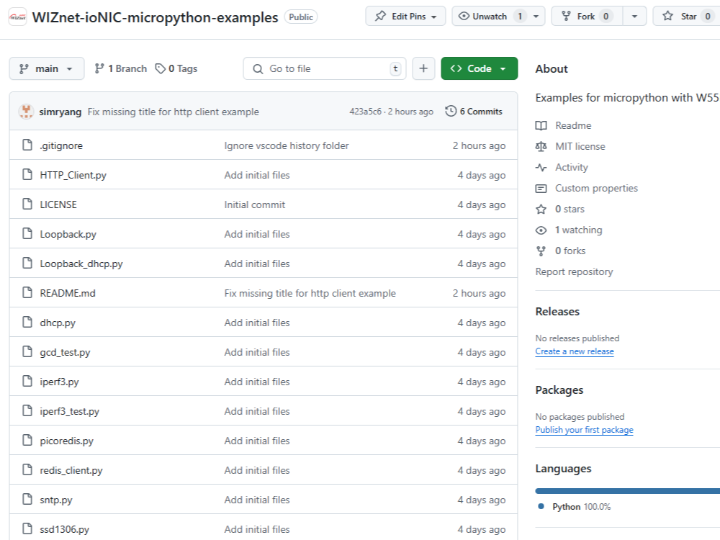Screen dimensions: 720x540
Task: Open commit Ignore vscode history folder
Action: 287,146
